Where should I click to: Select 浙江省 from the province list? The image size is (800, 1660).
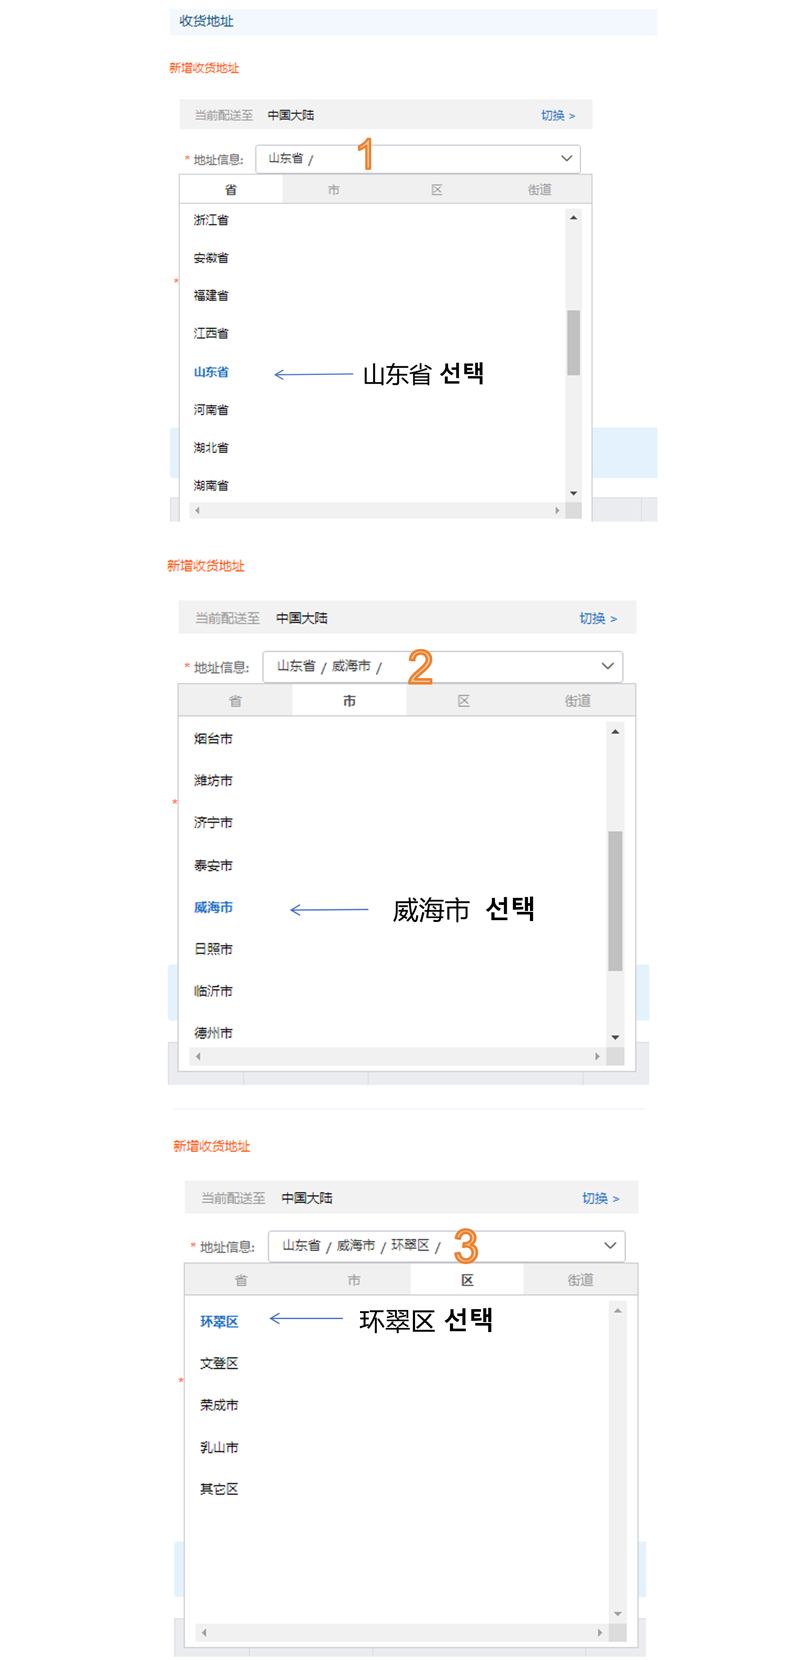211,220
